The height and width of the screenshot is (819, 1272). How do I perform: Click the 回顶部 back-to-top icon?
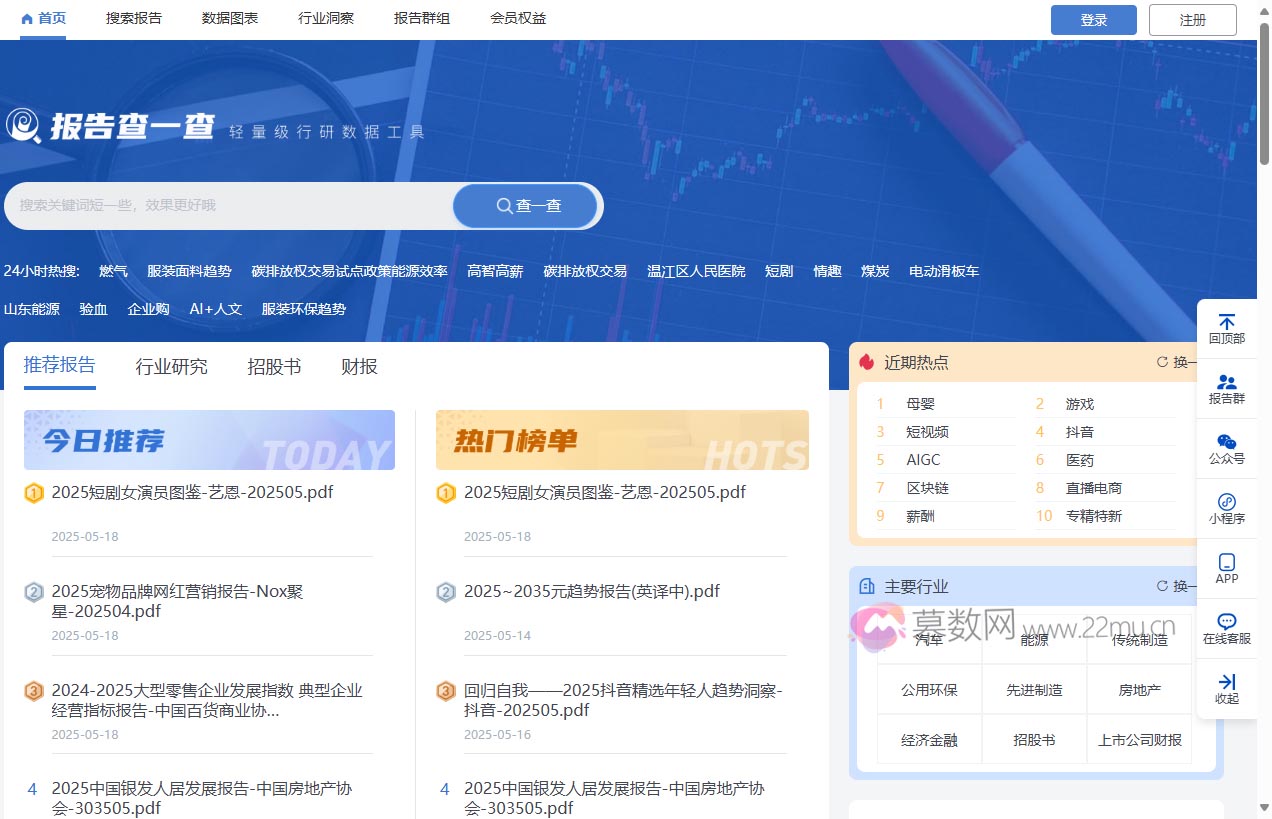[1227, 327]
